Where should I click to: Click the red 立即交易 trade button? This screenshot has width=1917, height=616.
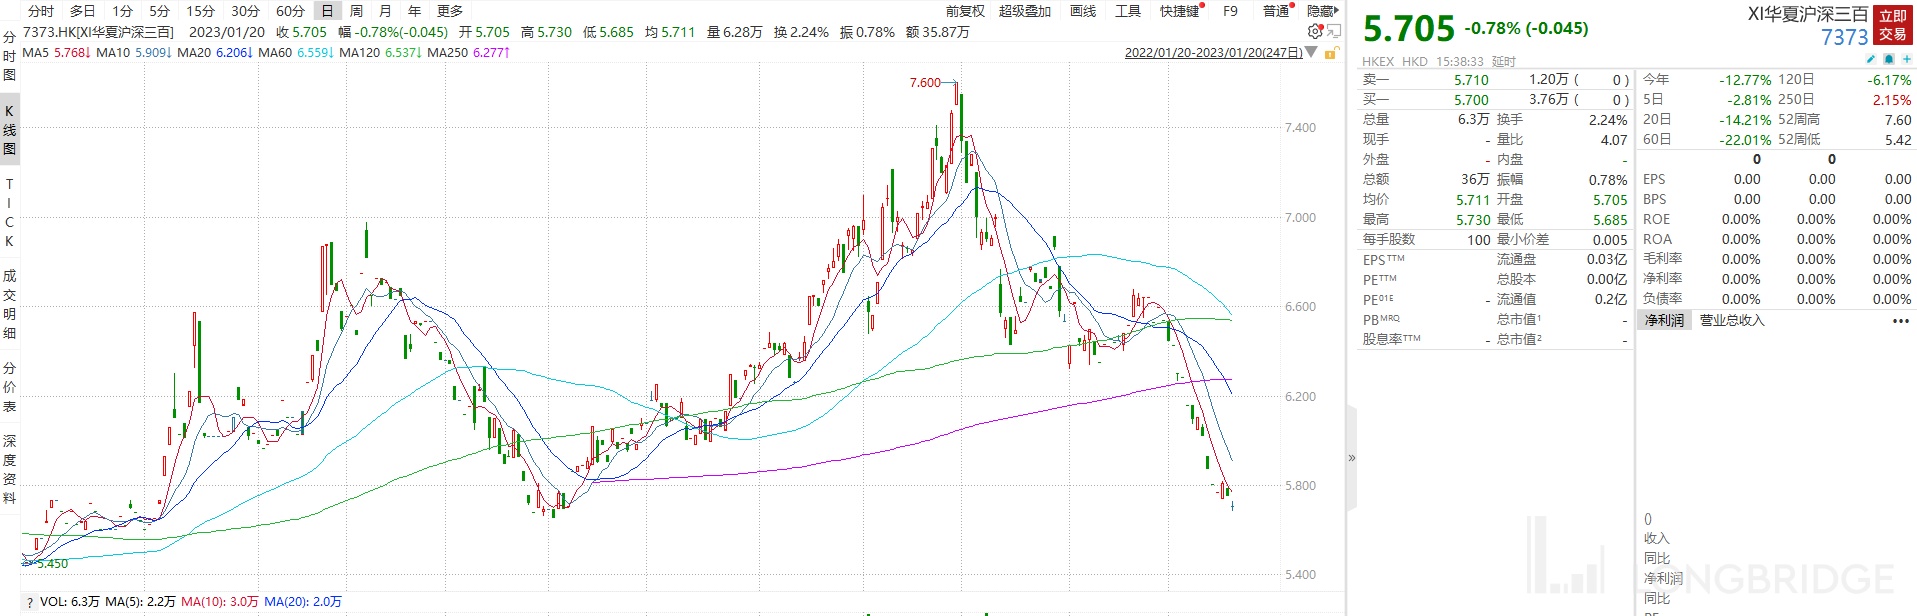[x=1892, y=25]
